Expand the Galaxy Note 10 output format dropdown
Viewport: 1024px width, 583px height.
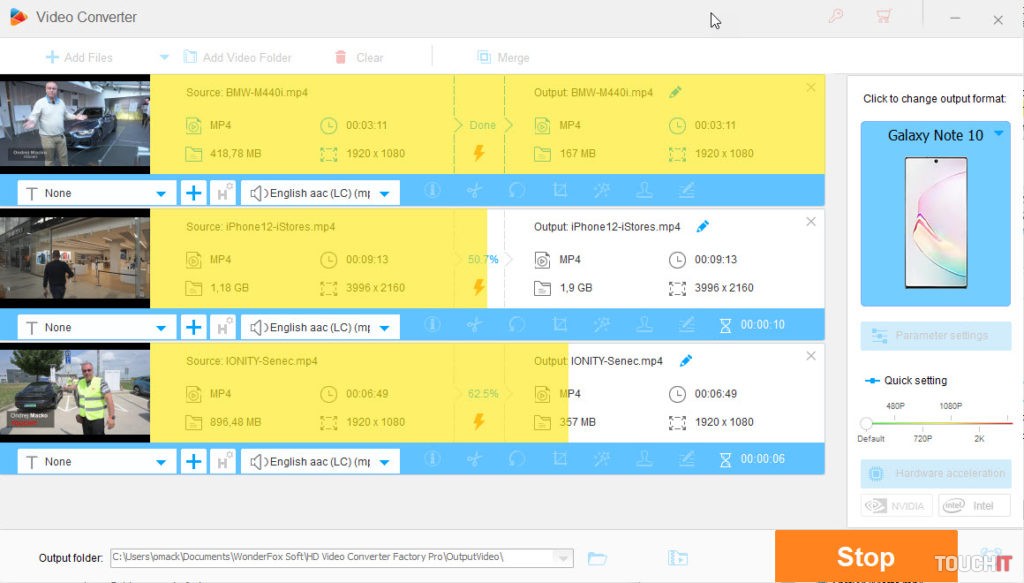click(998, 134)
